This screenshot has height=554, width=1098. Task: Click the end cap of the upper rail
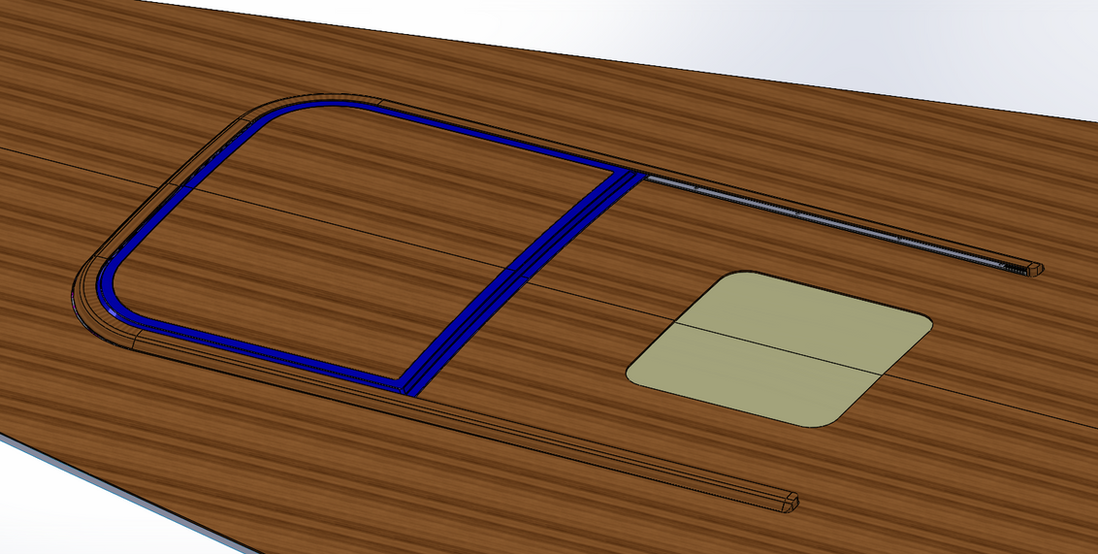[1035, 269]
